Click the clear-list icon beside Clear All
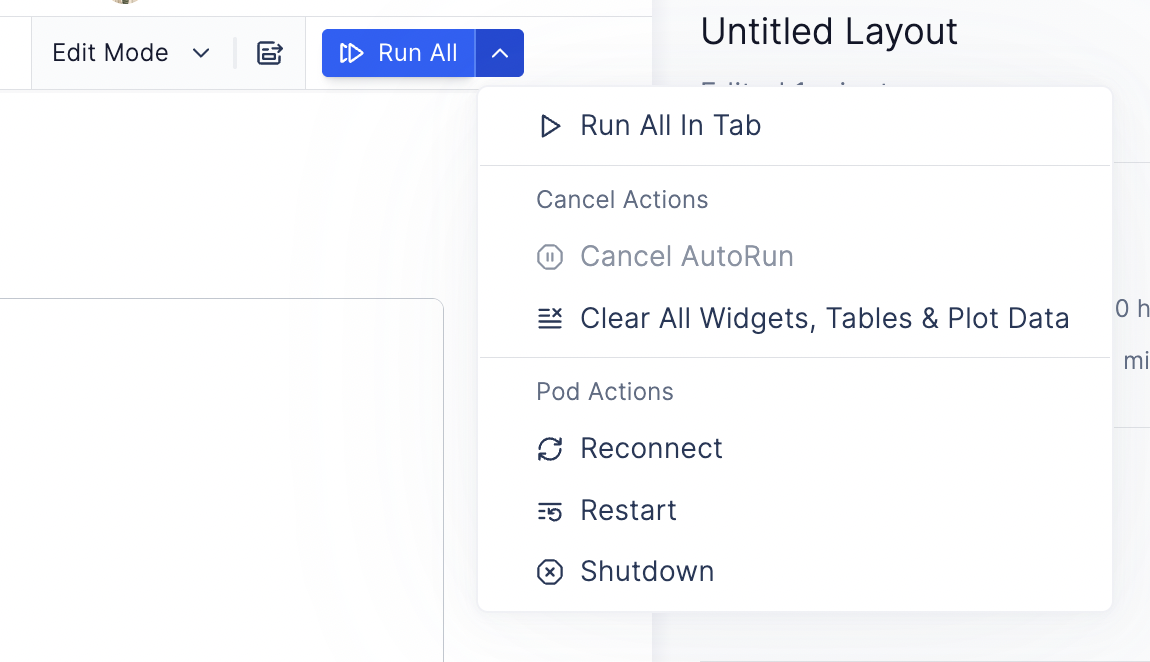Image resolution: width=1150 pixels, height=662 pixels. (x=550, y=318)
